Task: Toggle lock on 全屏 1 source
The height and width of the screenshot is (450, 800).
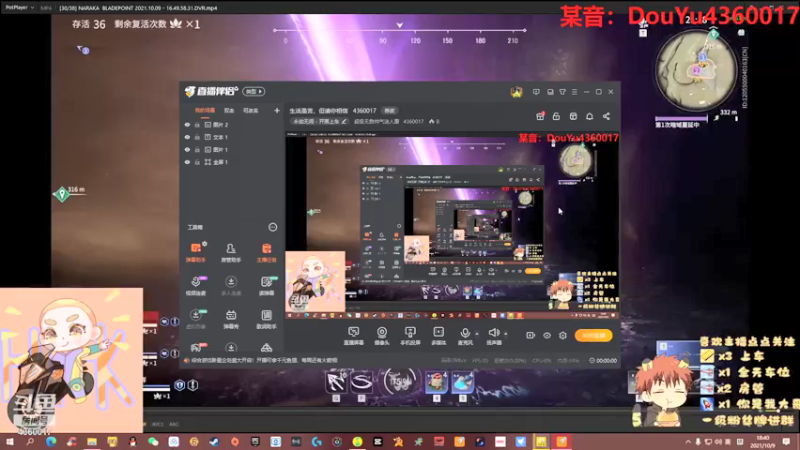Action: (x=197, y=162)
